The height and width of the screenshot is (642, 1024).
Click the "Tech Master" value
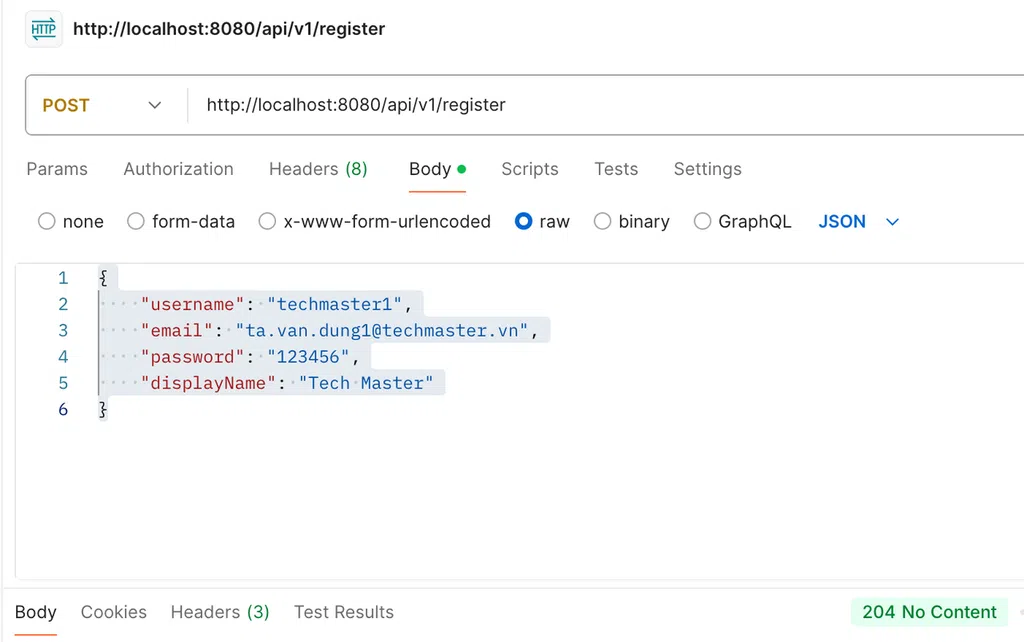[366, 383]
